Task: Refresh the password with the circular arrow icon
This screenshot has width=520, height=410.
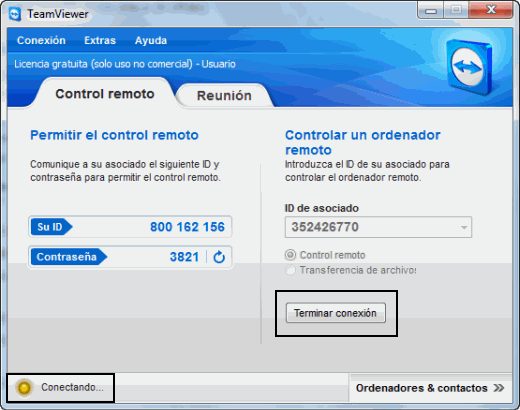Action: [x=219, y=257]
